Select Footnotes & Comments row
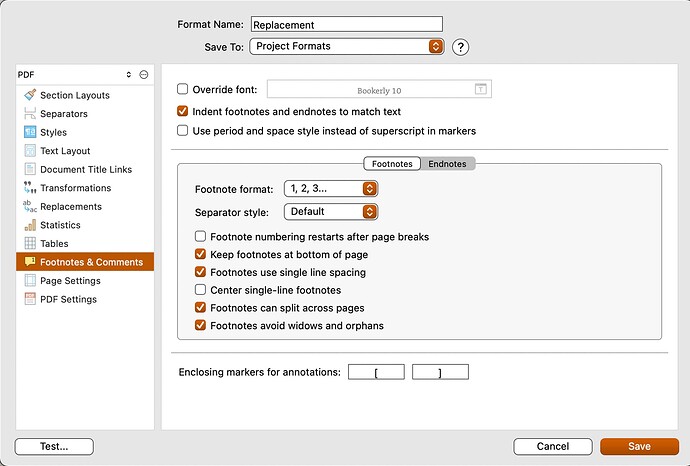The image size is (690, 466). [x=85, y=262]
